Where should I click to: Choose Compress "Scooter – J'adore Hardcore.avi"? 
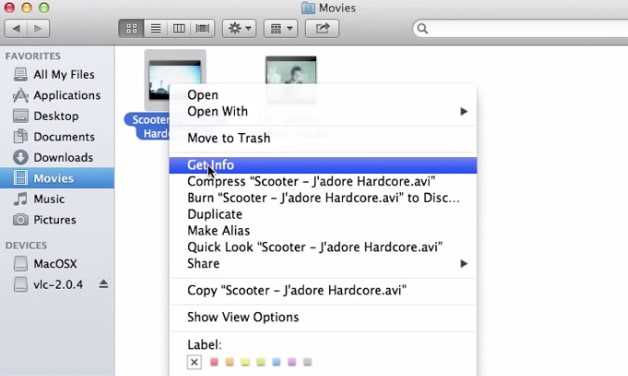coord(323,181)
